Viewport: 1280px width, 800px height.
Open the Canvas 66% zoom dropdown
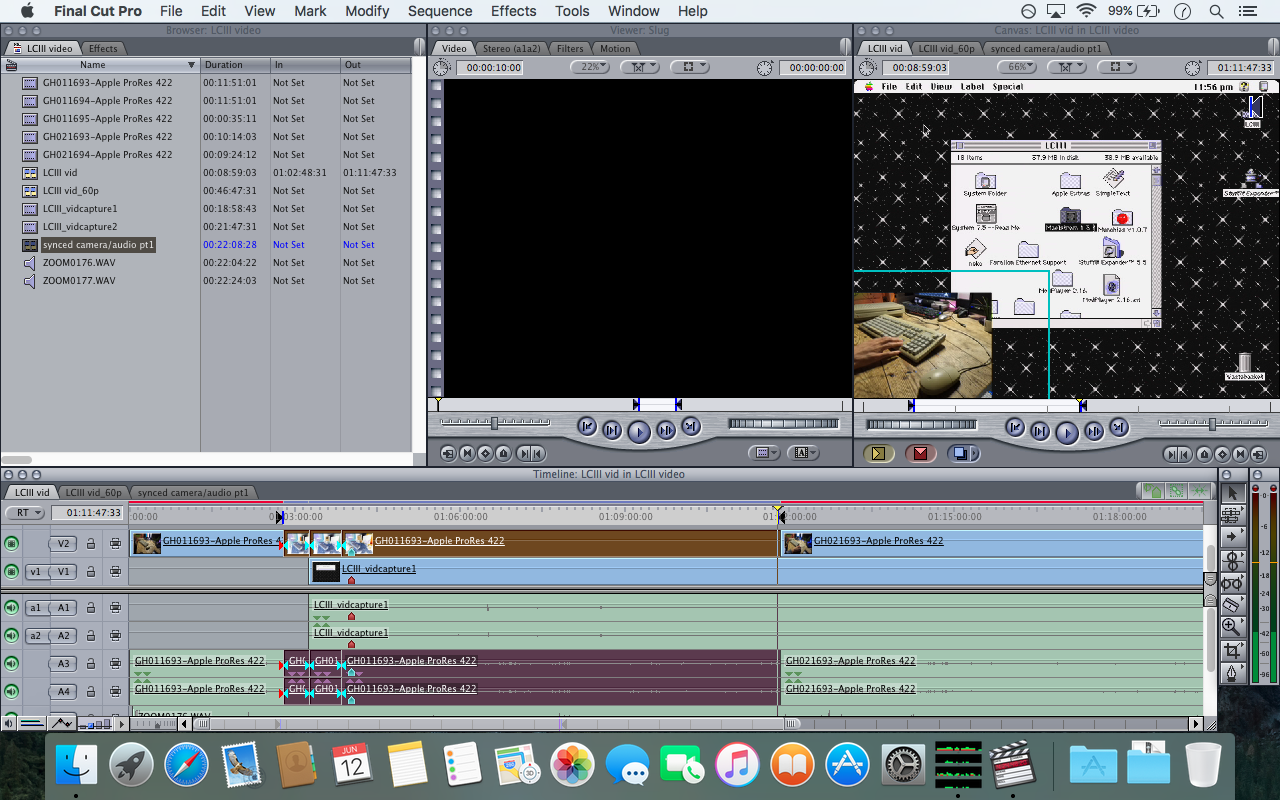1015,67
